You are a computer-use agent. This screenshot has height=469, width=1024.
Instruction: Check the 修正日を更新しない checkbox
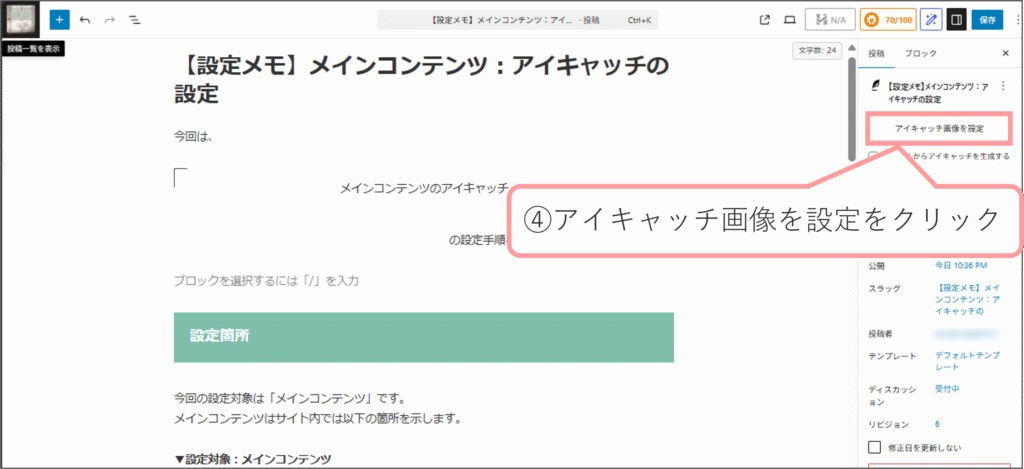point(875,446)
